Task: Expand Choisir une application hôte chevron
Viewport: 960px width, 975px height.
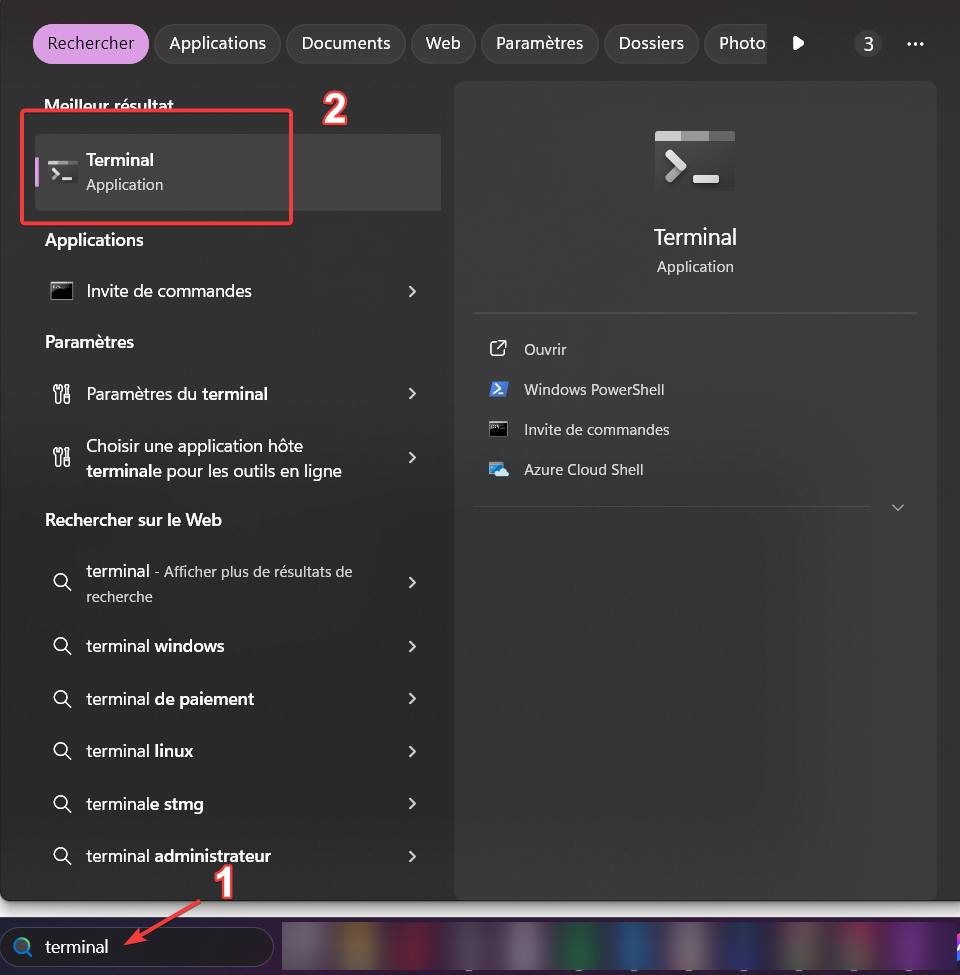Action: point(412,458)
